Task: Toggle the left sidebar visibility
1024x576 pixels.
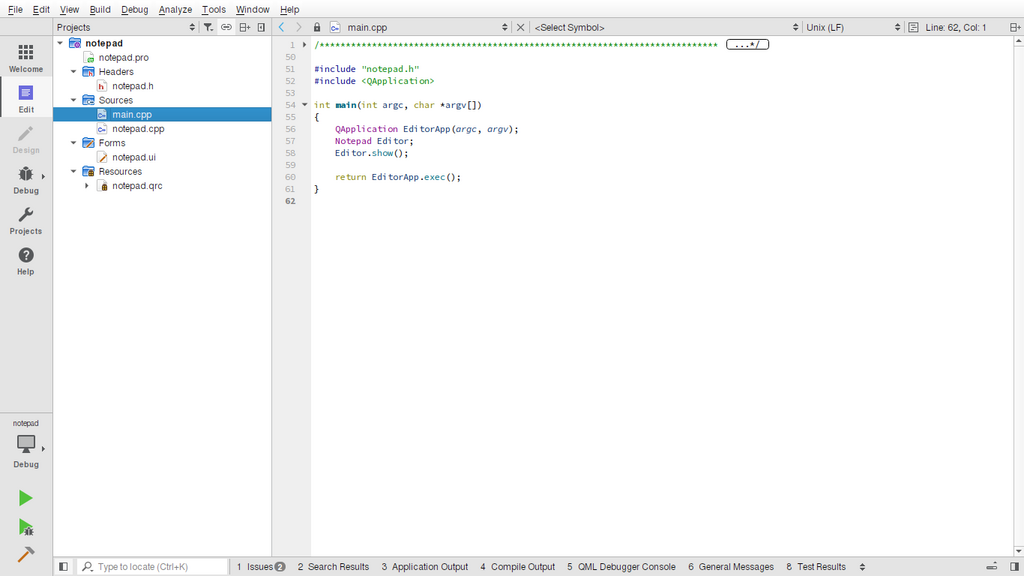Action: (x=63, y=567)
